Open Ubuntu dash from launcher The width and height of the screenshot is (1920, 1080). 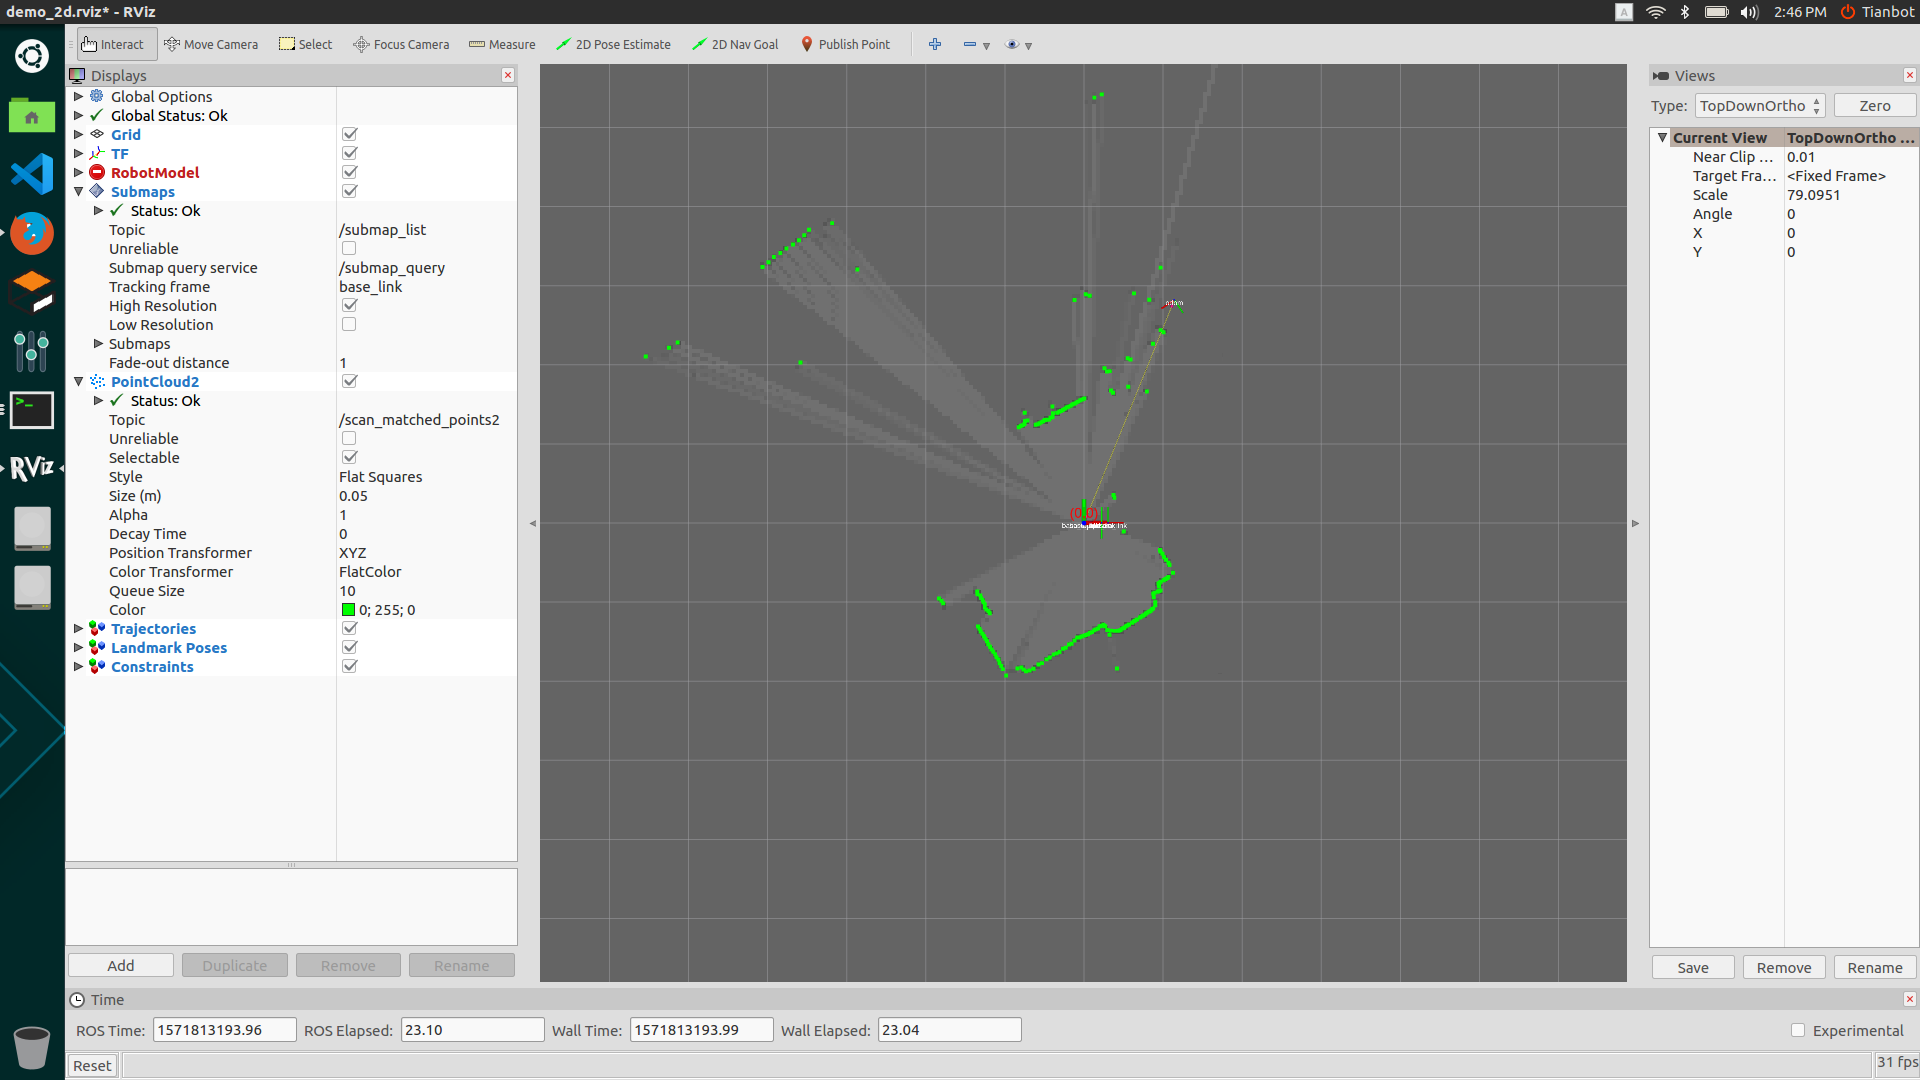coord(32,56)
